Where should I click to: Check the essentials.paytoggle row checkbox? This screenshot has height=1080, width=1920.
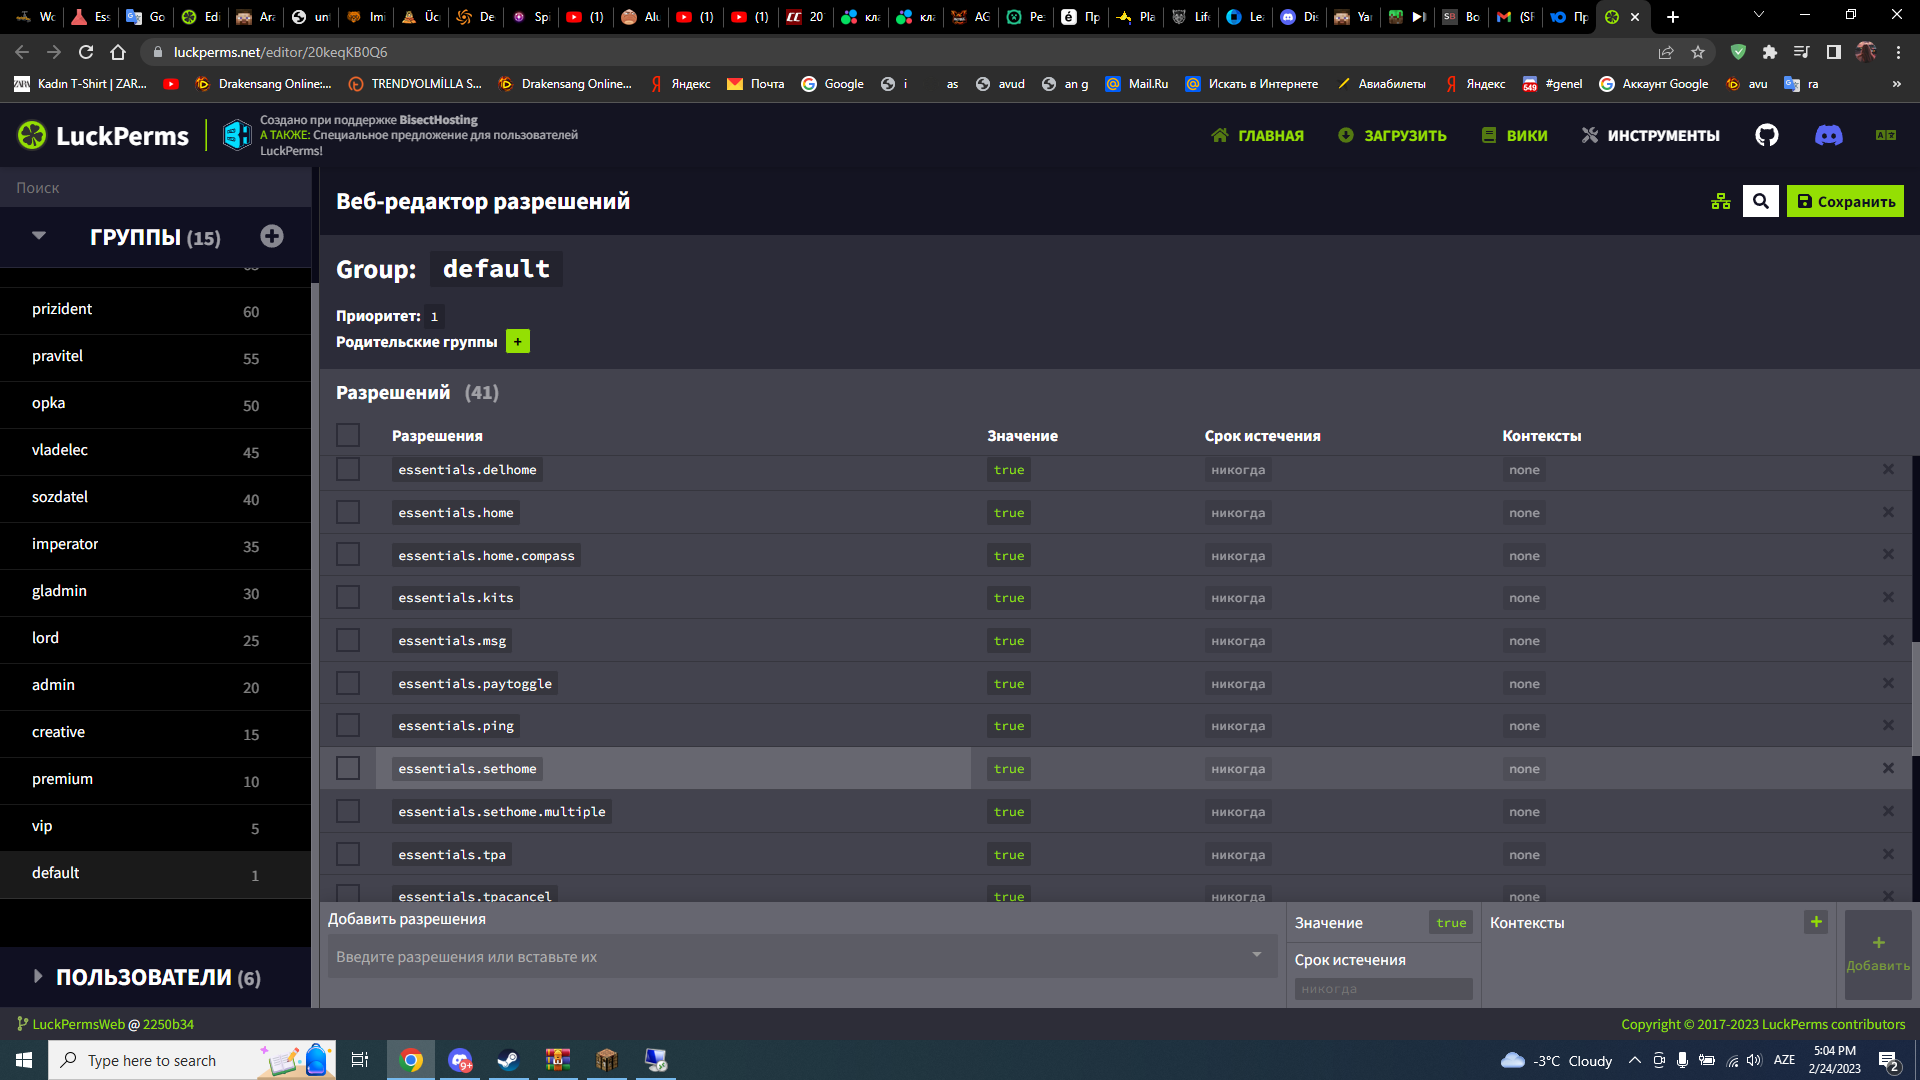tap(348, 683)
